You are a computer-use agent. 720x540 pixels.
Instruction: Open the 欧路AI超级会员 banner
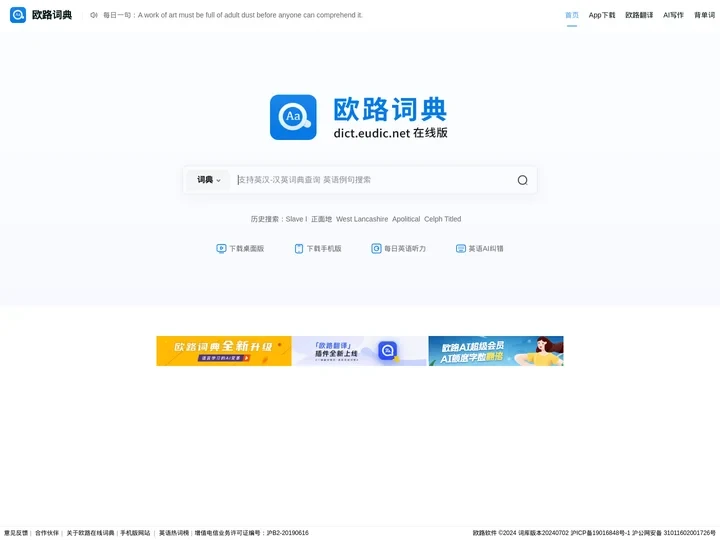click(x=496, y=351)
